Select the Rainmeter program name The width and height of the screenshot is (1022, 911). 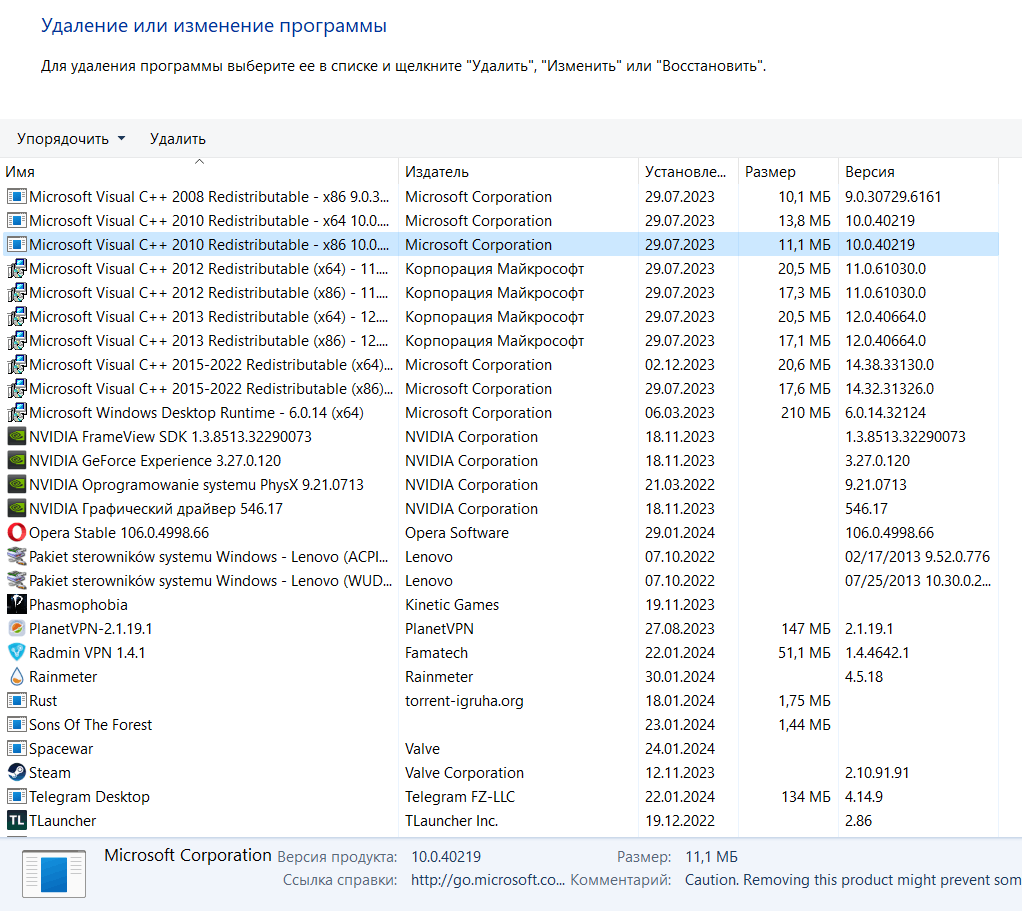coord(63,677)
